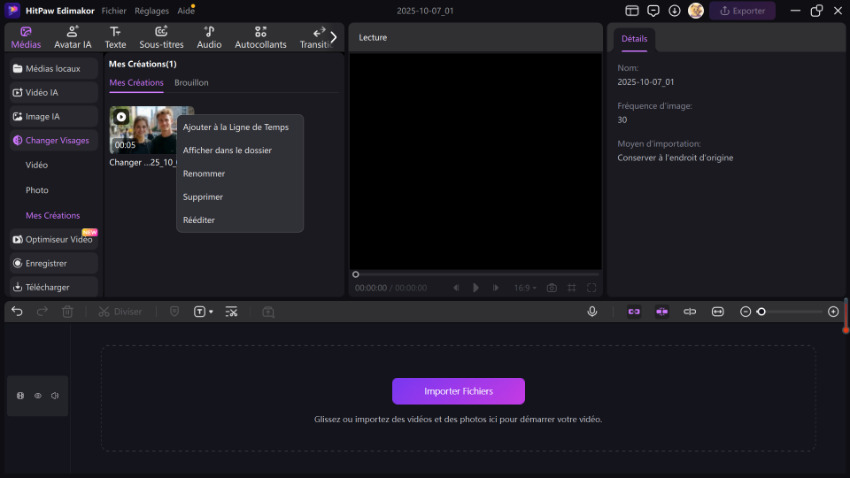Take a snapshot with the camera icon
Image resolution: width=850 pixels, height=478 pixels.
(x=551, y=288)
